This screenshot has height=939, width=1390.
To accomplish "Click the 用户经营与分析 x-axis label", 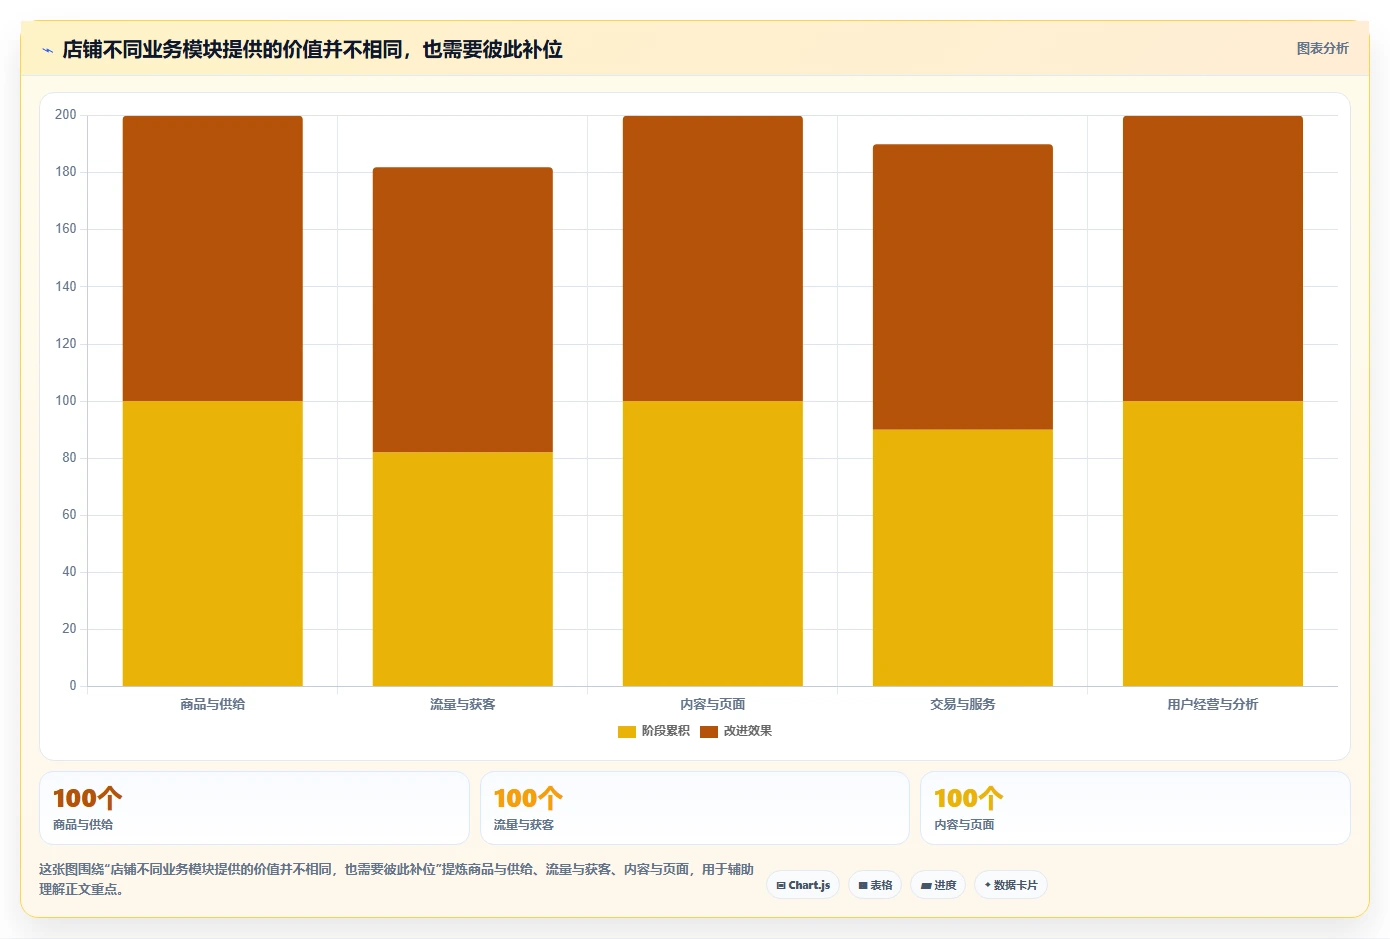I will pos(1213,704).
